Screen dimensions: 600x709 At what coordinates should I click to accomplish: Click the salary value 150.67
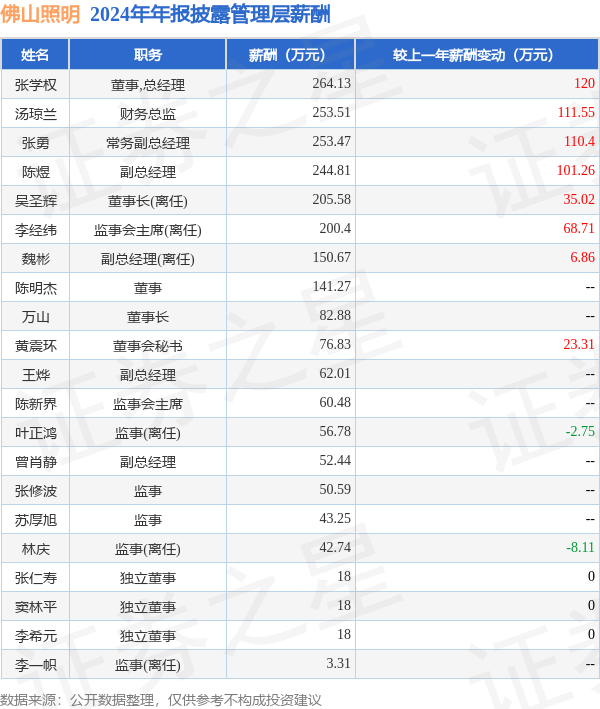point(331,257)
